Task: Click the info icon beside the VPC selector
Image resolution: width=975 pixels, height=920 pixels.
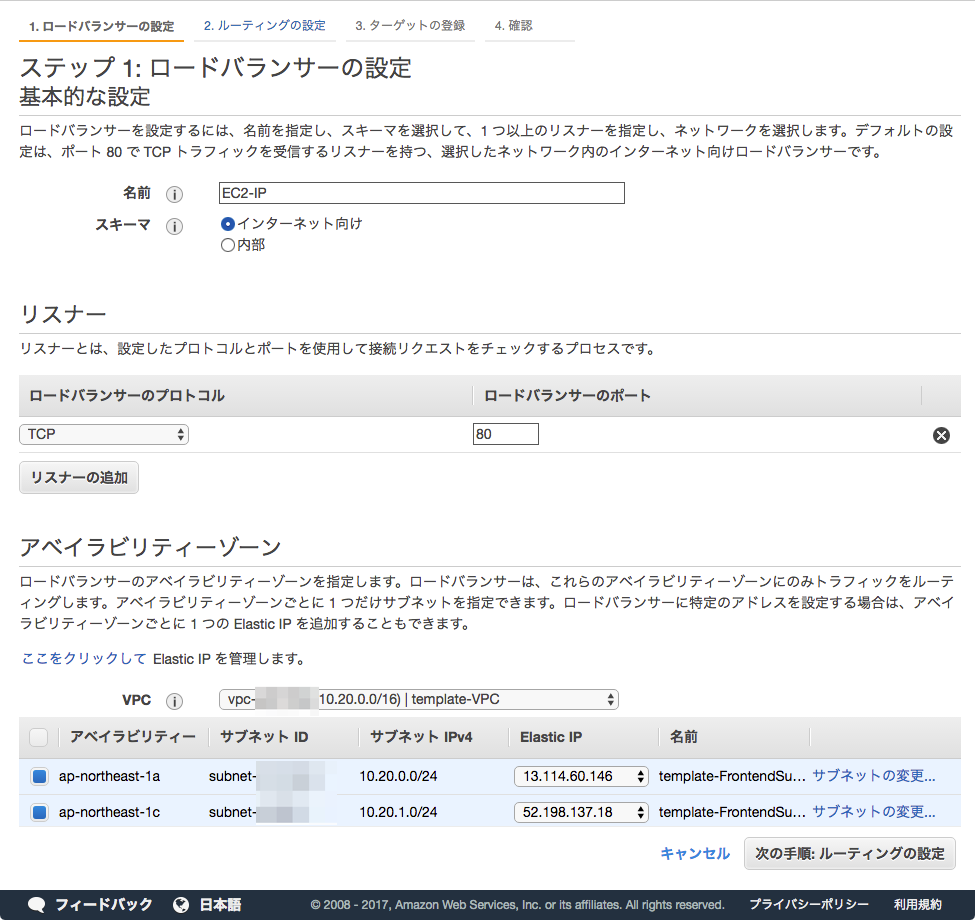Action: (x=174, y=701)
